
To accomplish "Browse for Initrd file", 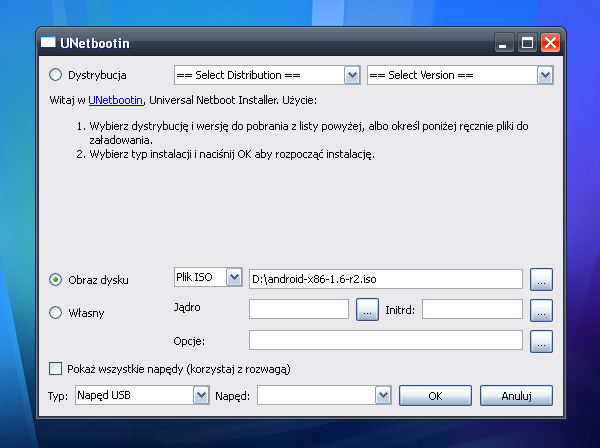I will tap(541, 310).
